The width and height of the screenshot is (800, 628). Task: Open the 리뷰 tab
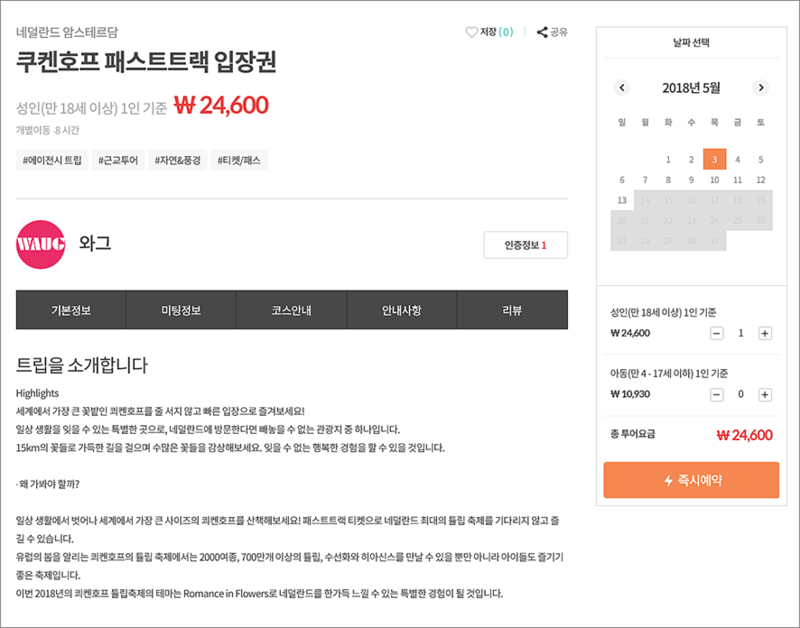click(512, 310)
